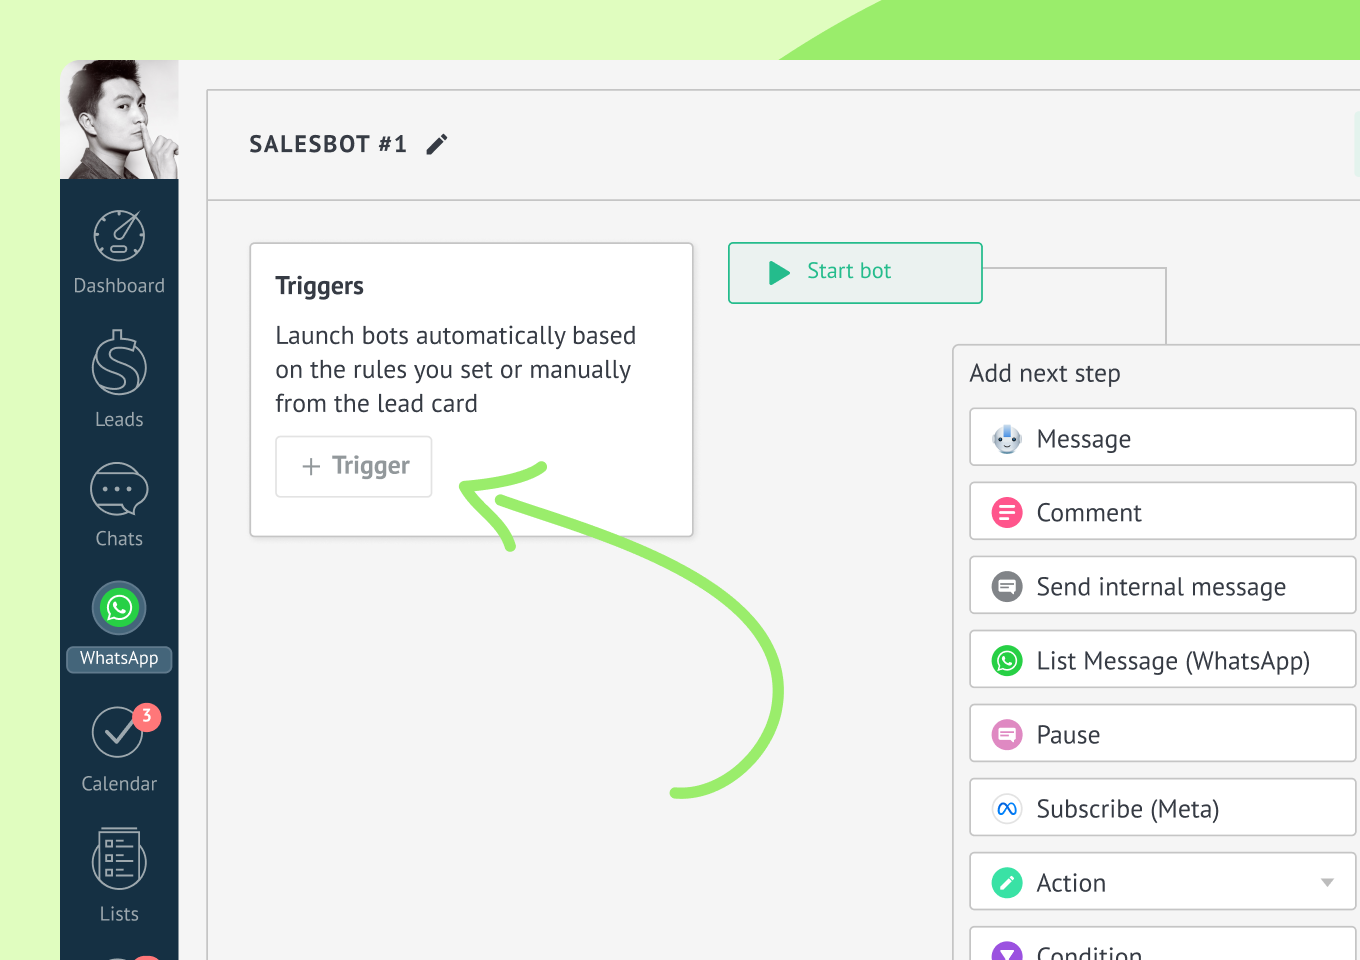The width and height of the screenshot is (1360, 960).
Task: Expand the Action dropdown arrow
Action: pos(1327,882)
